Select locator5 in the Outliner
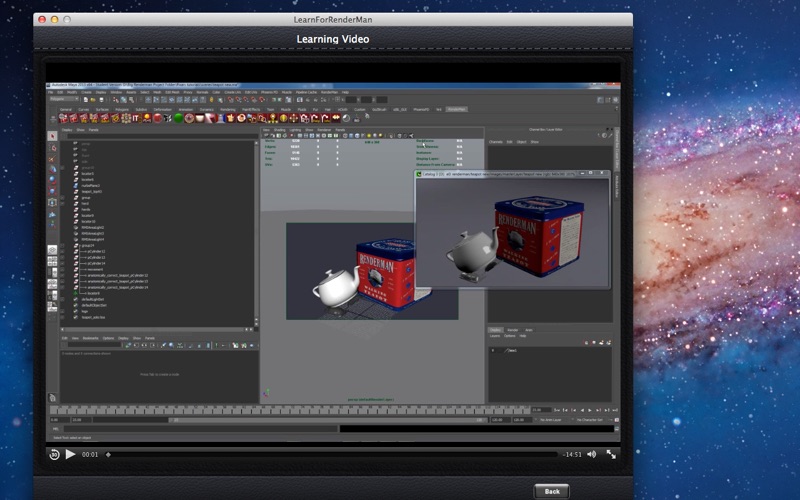The height and width of the screenshot is (500, 800). 87,174
